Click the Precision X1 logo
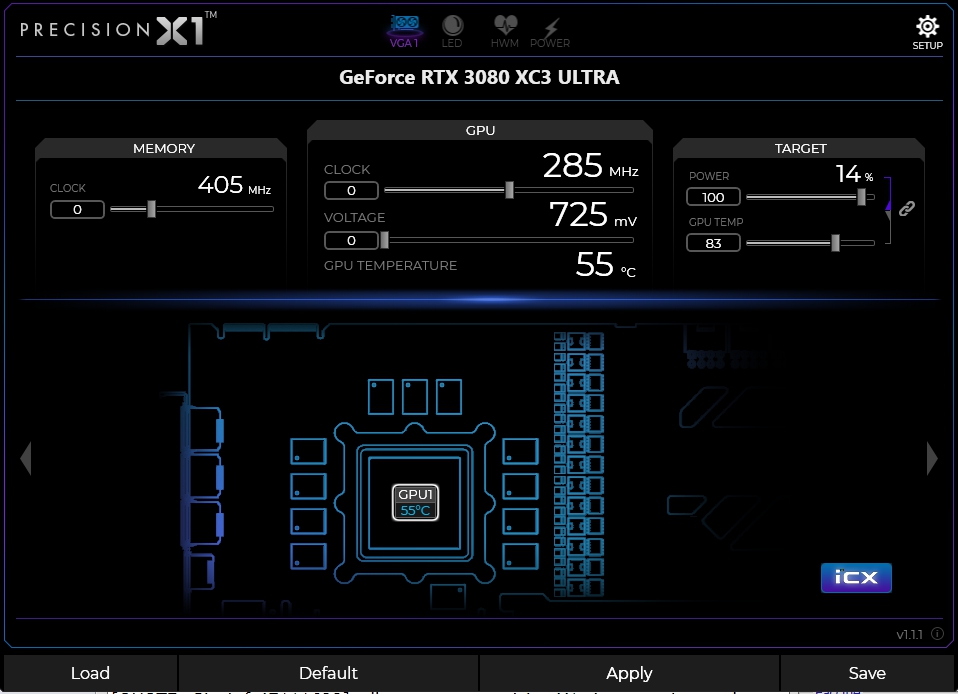Viewport: 958px width, 694px height. (119, 29)
